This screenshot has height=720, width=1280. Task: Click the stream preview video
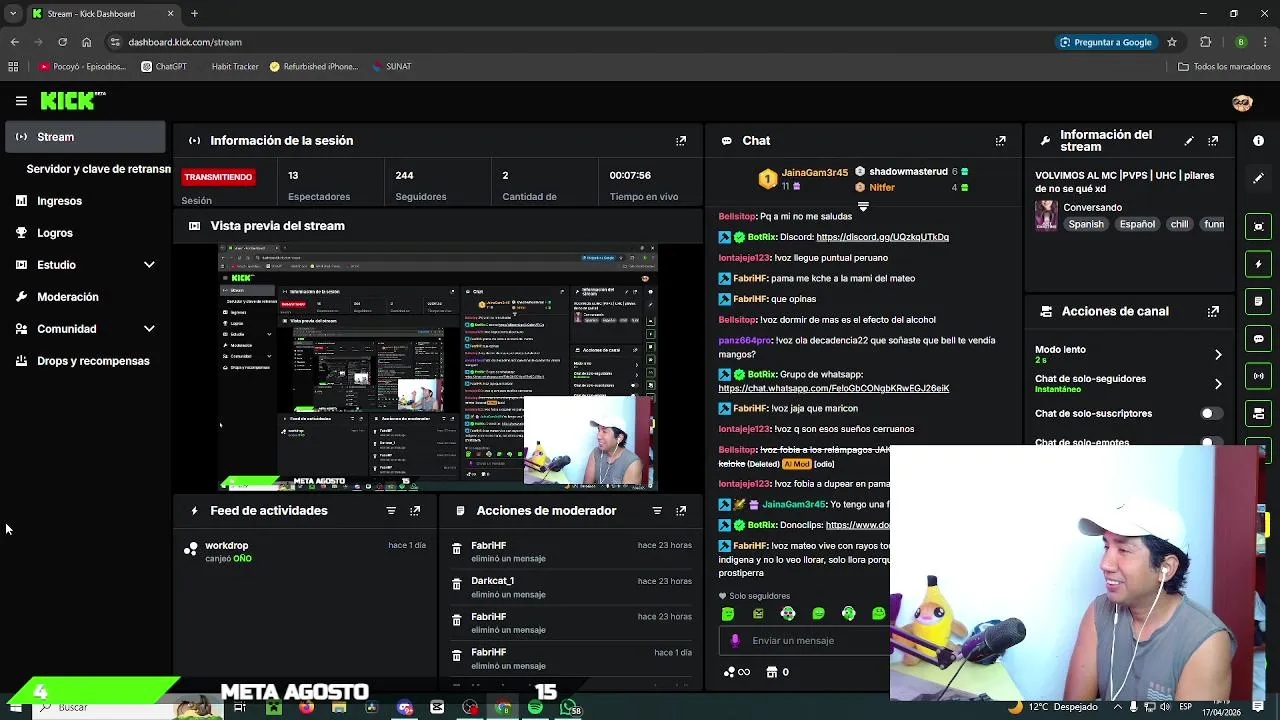(438, 367)
